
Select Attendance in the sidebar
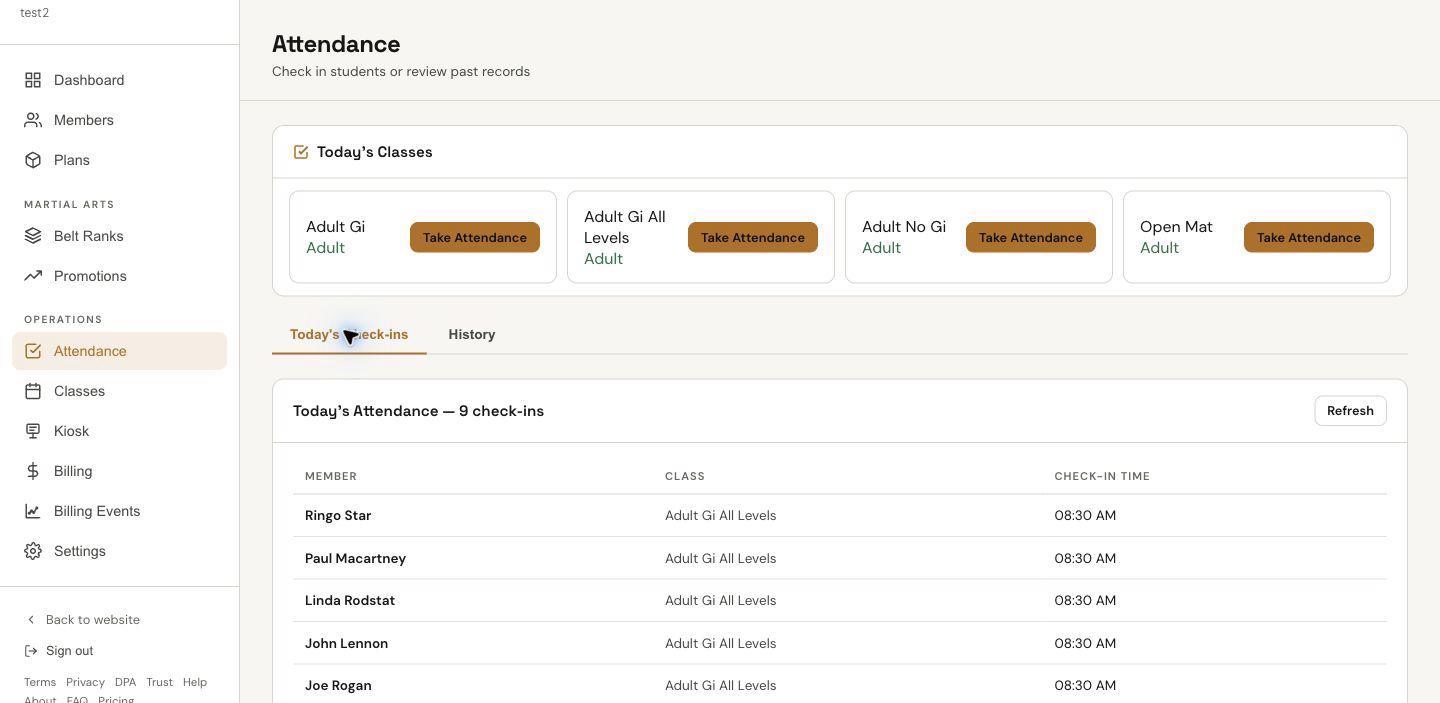click(119, 351)
